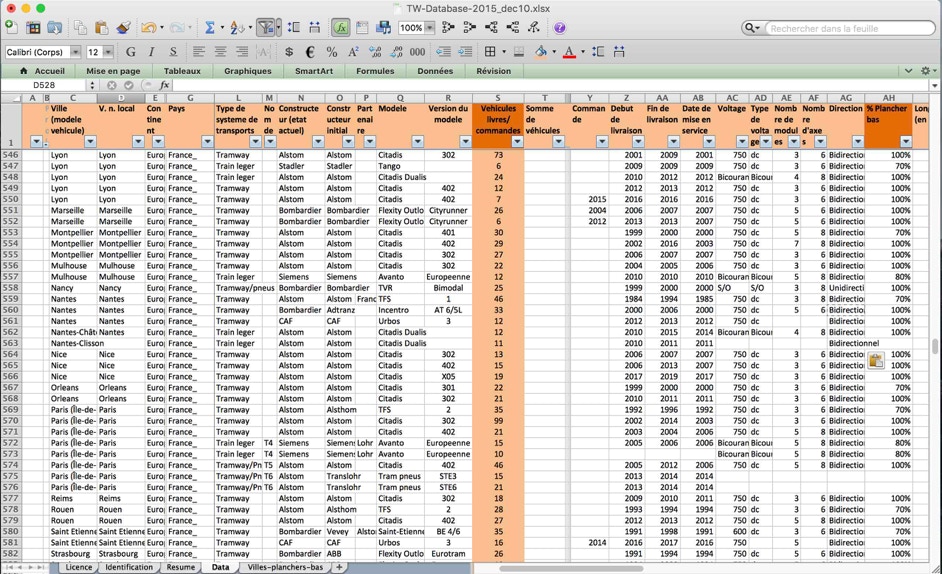The image size is (942, 574).
Task: Open the zoom 100% dropdown
Action: coord(430,28)
